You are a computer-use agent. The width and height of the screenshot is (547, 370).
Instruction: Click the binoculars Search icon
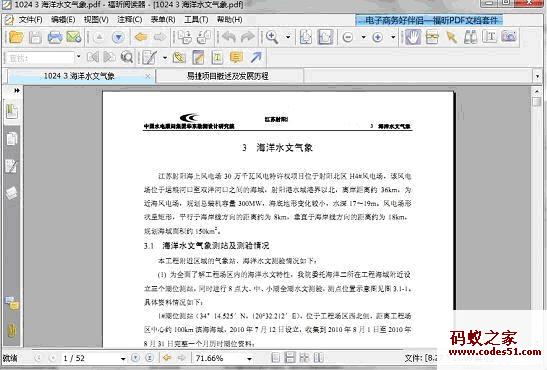470,37
